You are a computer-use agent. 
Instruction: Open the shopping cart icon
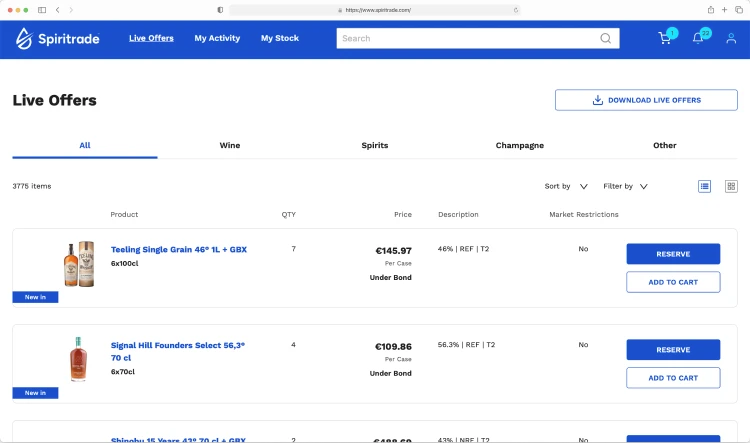[665, 39]
